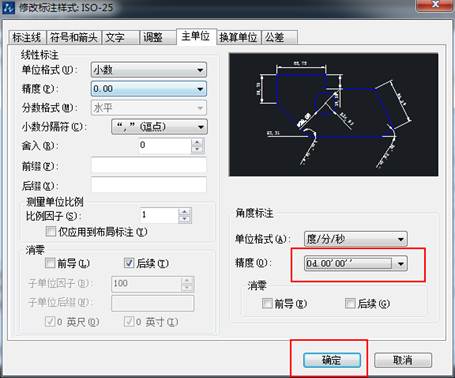455x378 pixels.
Task: Select the 文字 tab
Action: coord(120,37)
